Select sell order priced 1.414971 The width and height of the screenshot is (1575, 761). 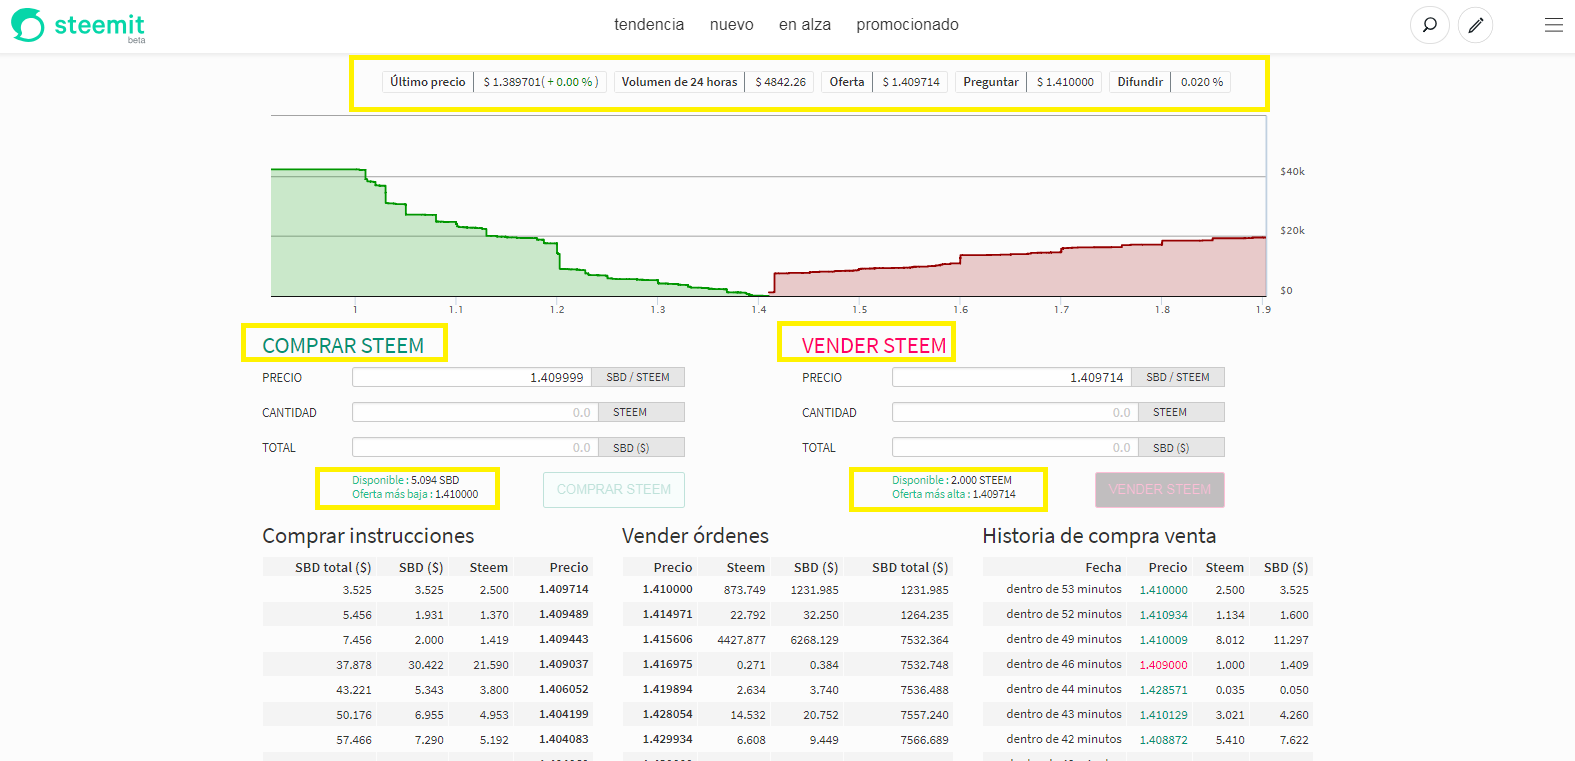click(x=788, y=615)
